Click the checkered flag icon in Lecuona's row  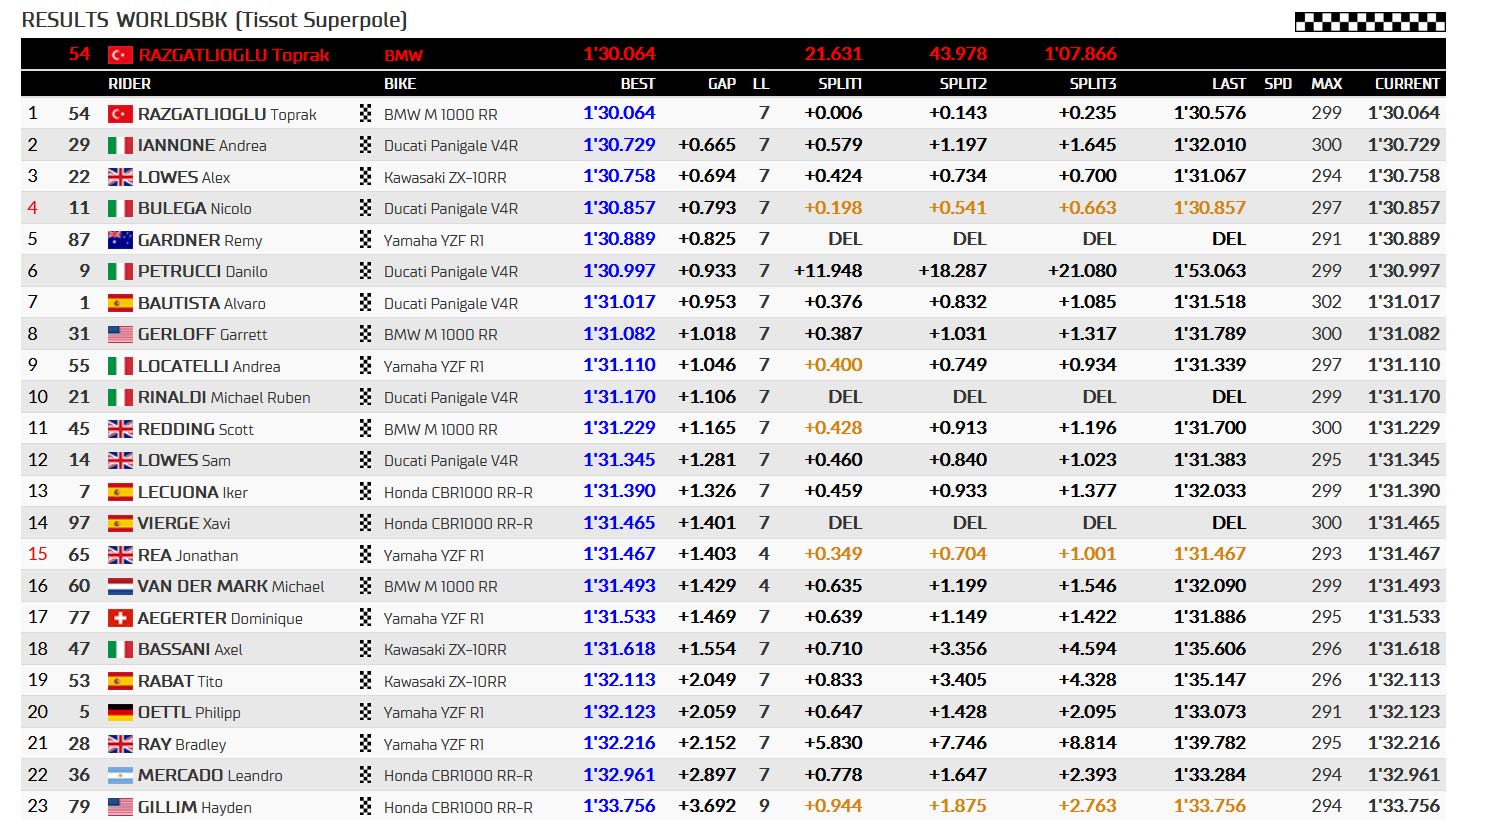[365, 492]
